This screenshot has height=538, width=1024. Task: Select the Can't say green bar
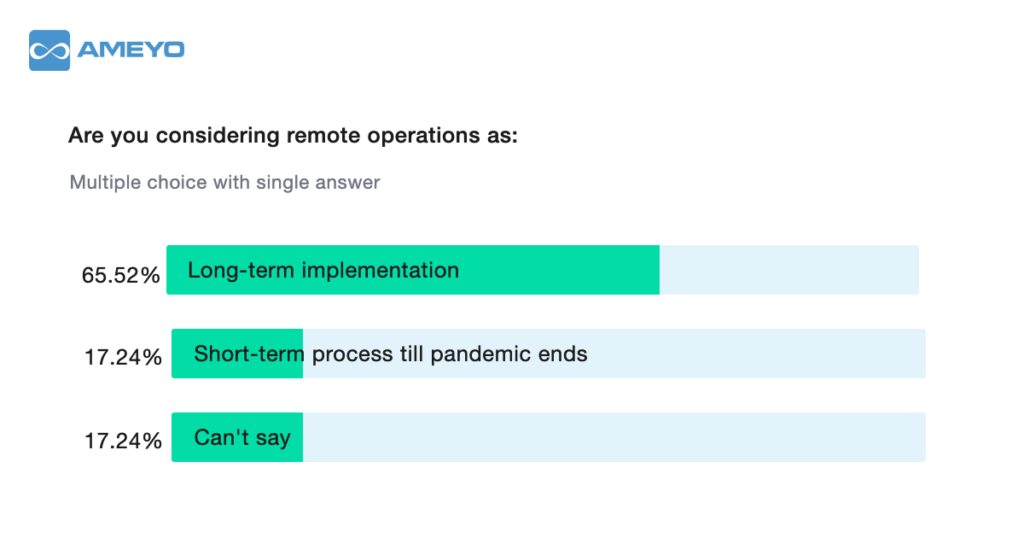tap(237, 437)
